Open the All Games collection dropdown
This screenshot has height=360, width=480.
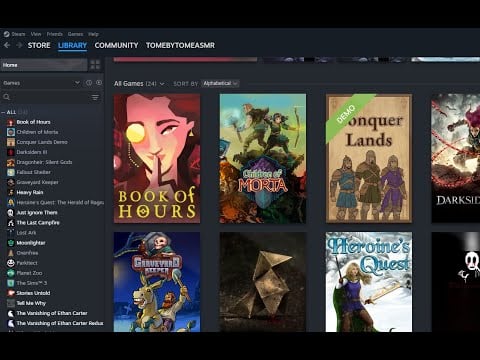(139, 84)
